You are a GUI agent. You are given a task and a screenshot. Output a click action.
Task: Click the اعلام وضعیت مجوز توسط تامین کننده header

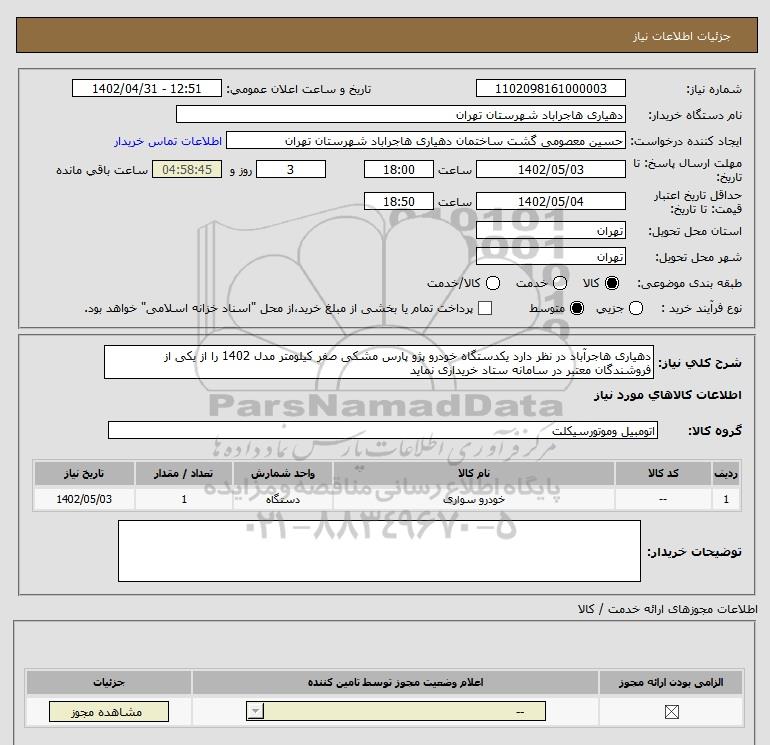click(x=395, y=683)
